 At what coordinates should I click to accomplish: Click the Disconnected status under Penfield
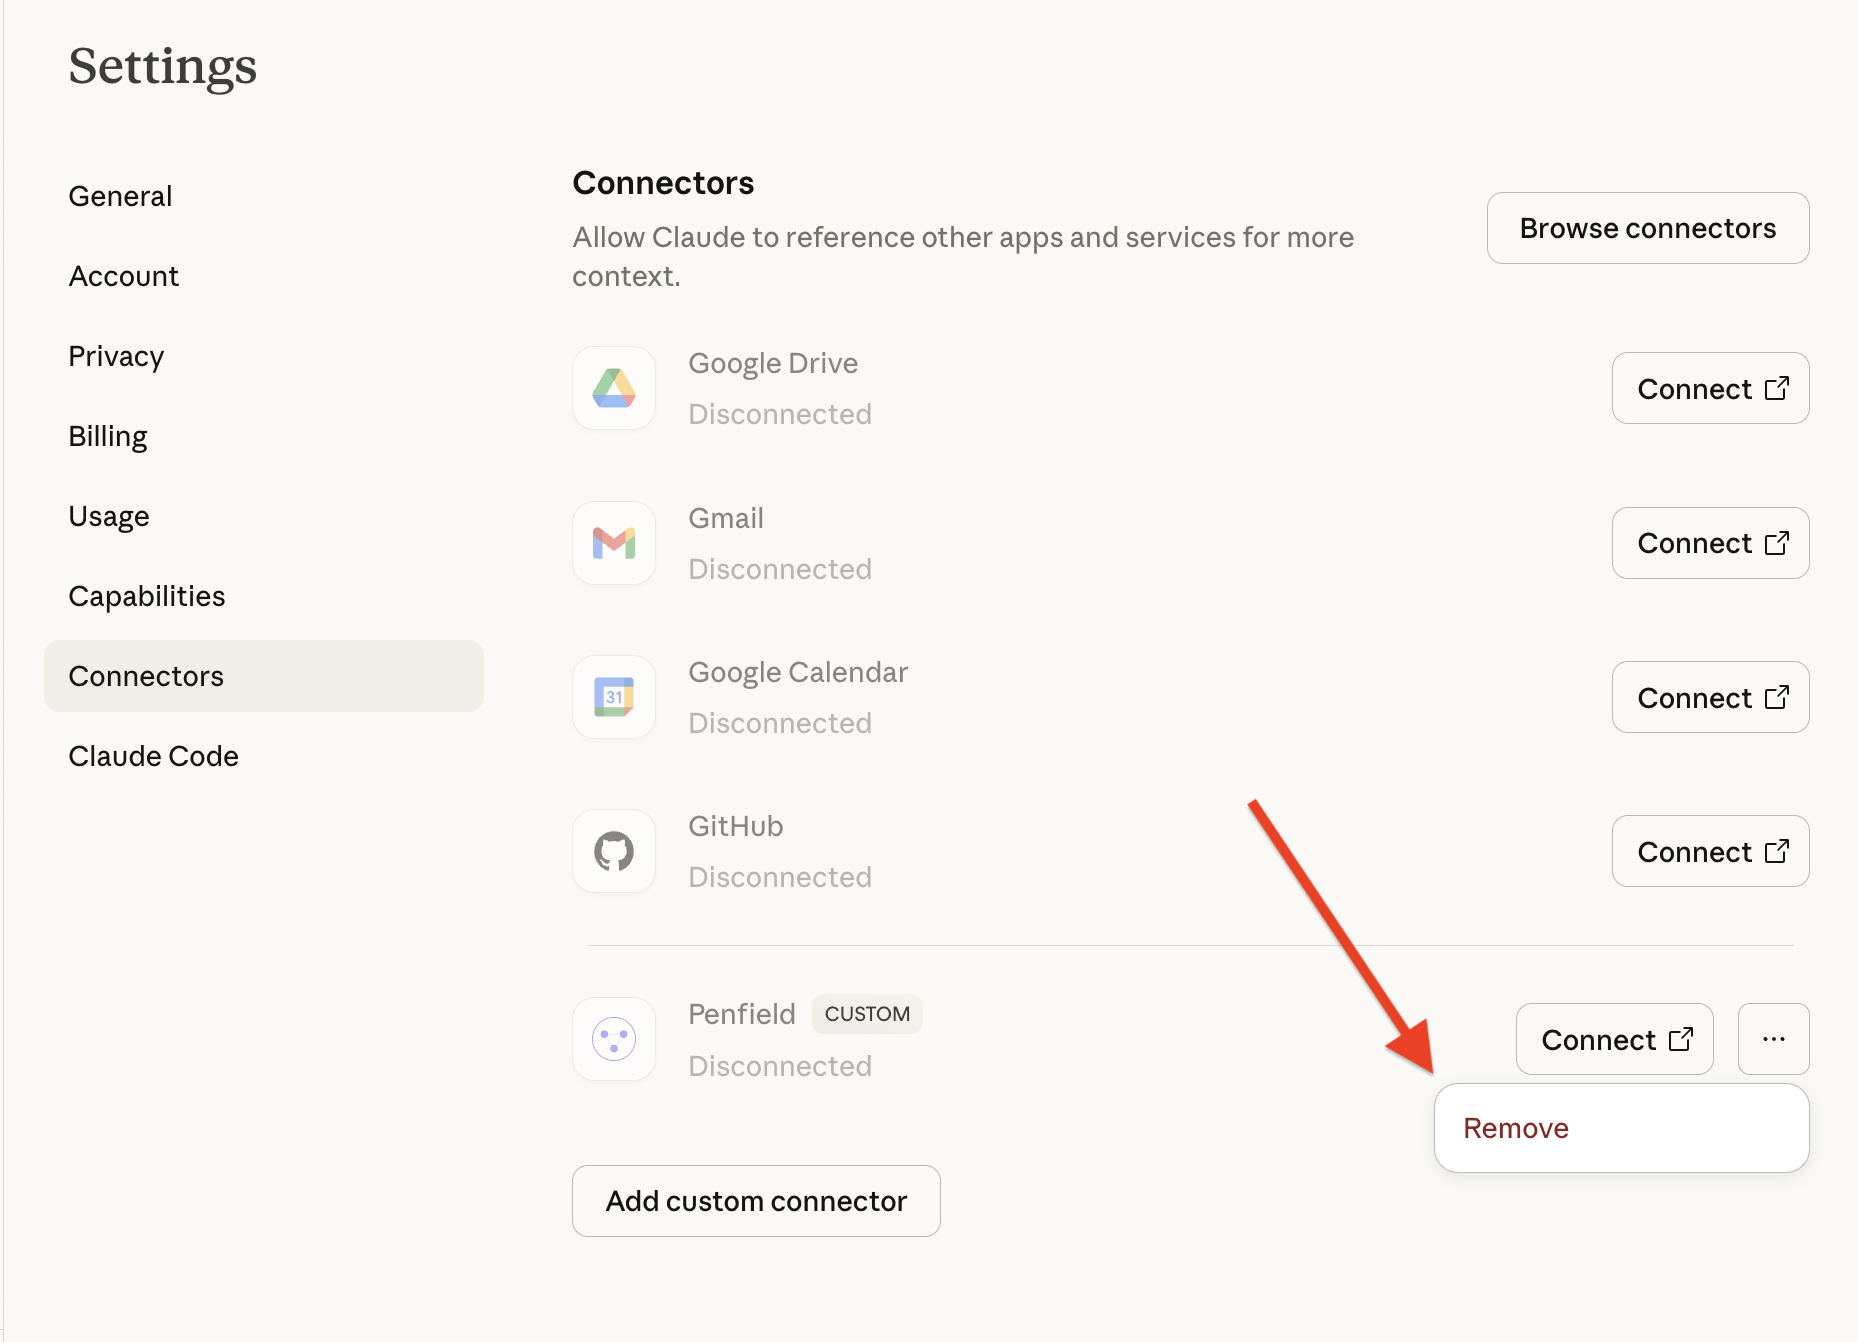[x=780, y=1066]
